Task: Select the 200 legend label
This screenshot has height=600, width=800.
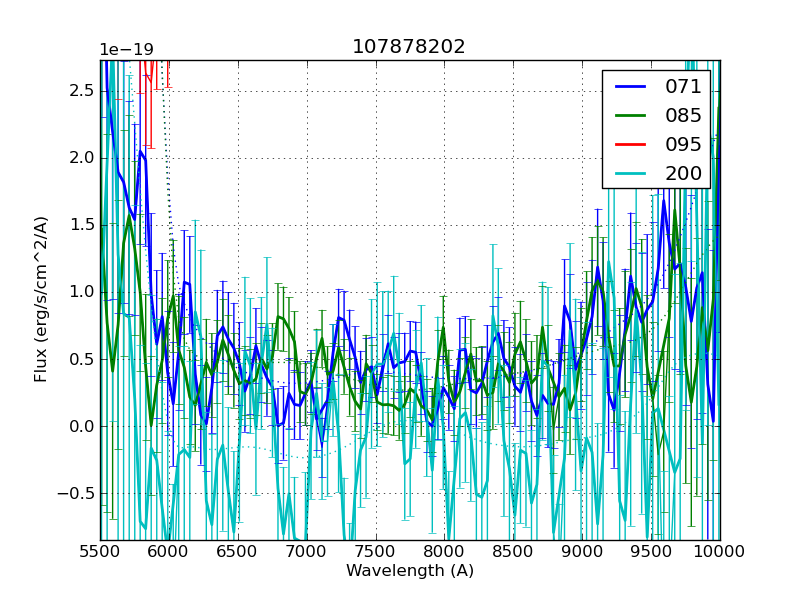Action: [684, 174]
